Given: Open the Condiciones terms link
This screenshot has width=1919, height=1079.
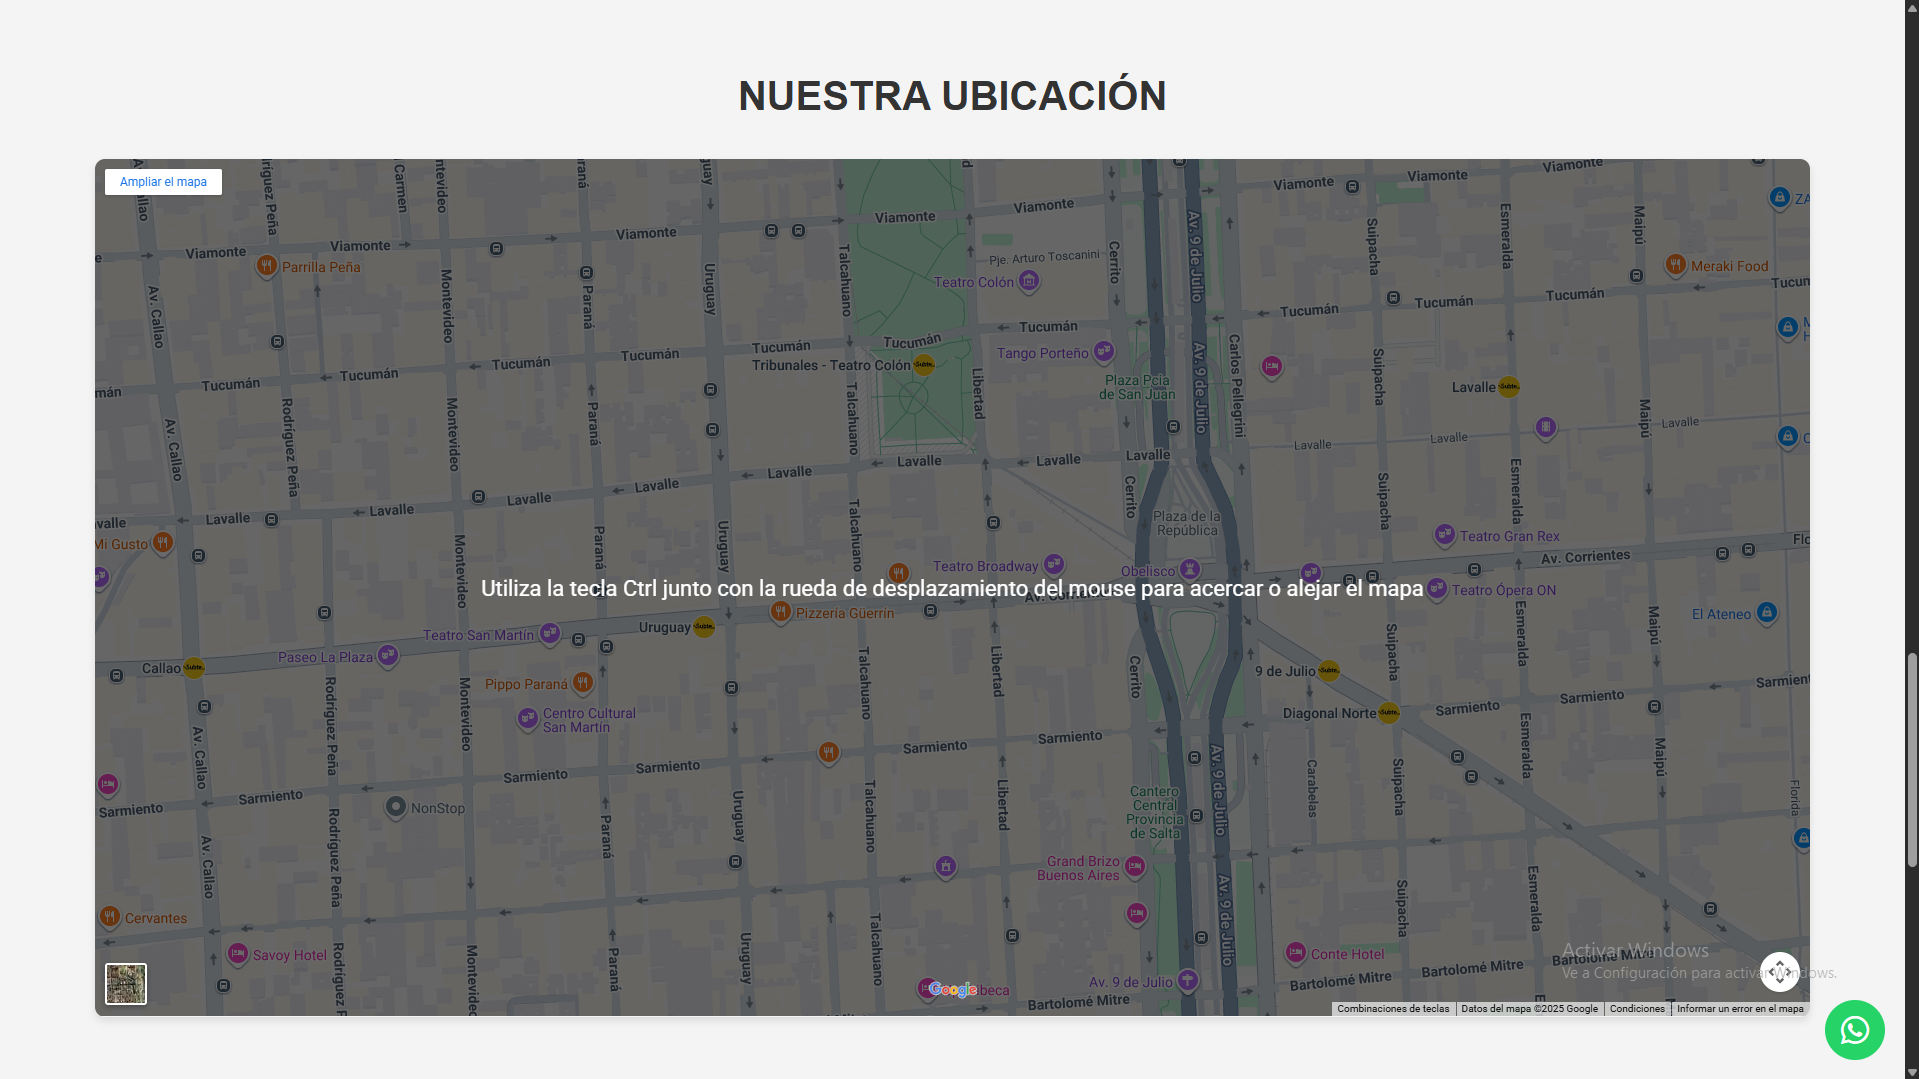Looking at the screenshot, I should point(1636,1009).
